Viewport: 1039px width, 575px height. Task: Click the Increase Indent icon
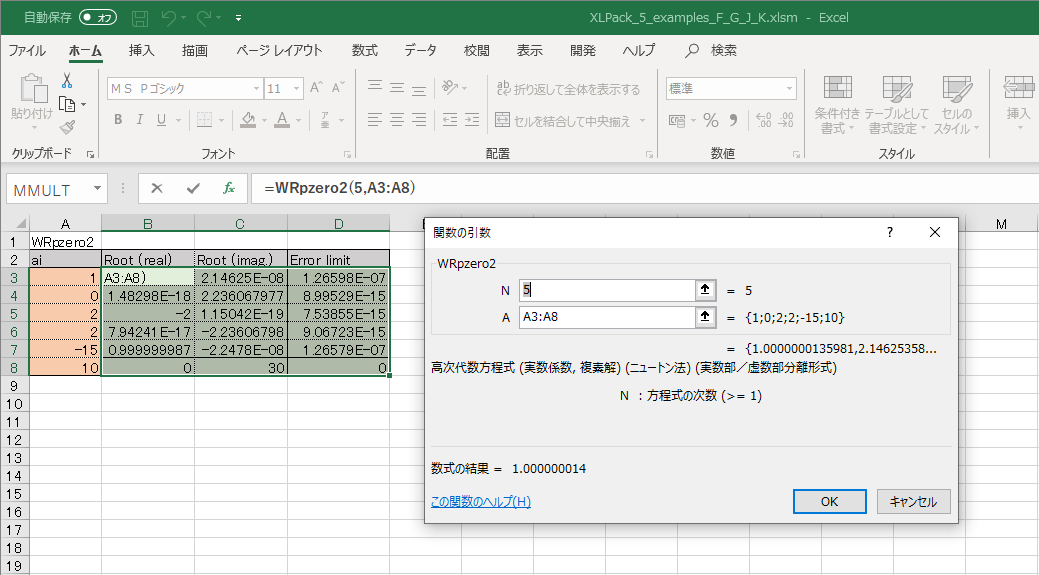point(472,119)
